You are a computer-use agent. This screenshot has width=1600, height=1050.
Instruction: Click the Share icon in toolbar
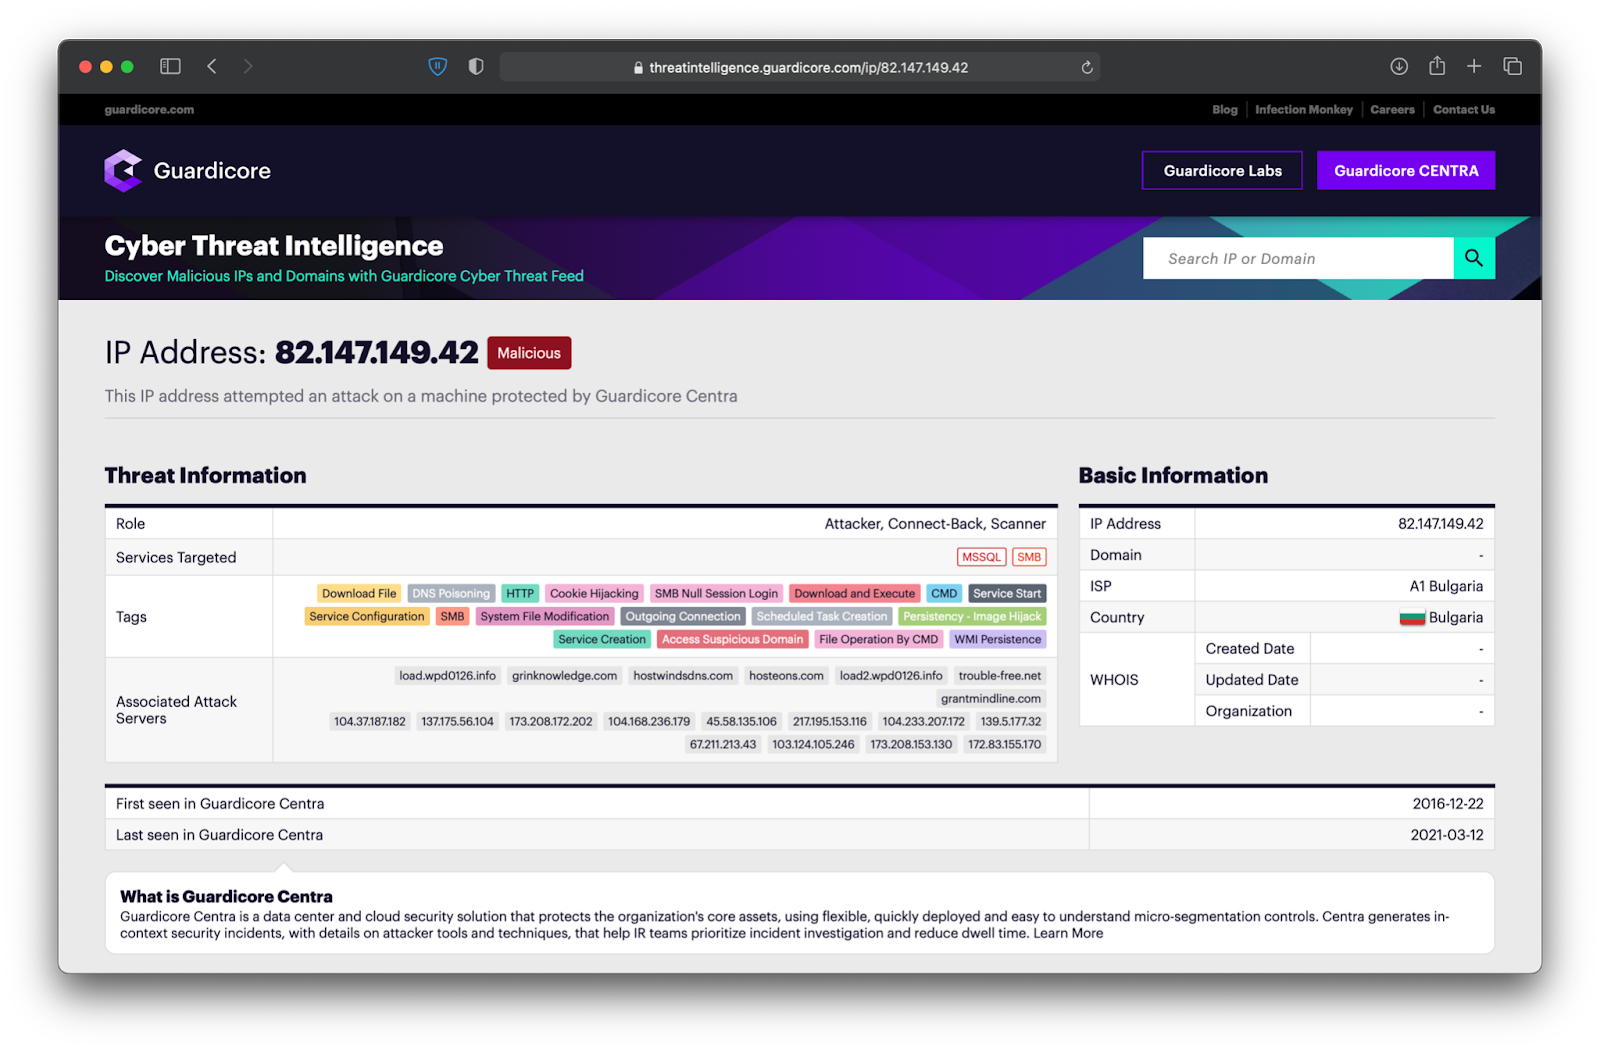click(1436, 66)
